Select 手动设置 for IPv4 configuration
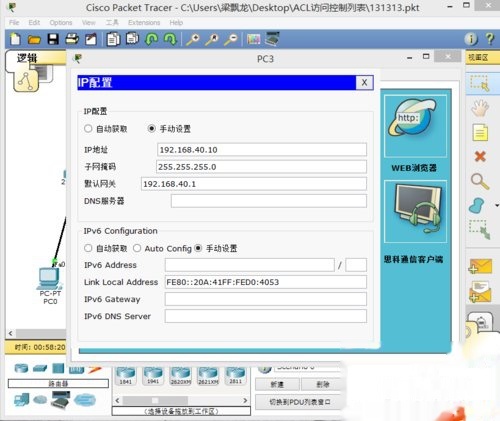500x421 pixels. (x=151, y=129)
